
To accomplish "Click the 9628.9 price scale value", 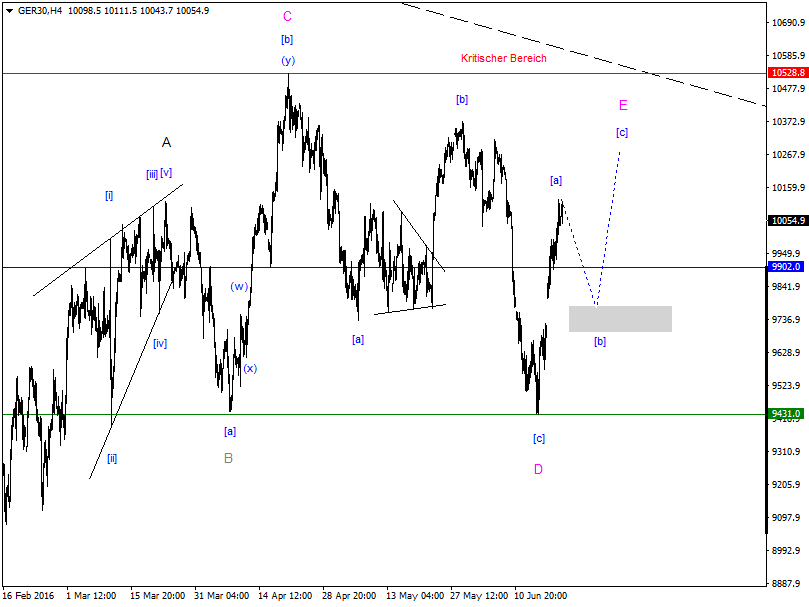I will 786,353.
